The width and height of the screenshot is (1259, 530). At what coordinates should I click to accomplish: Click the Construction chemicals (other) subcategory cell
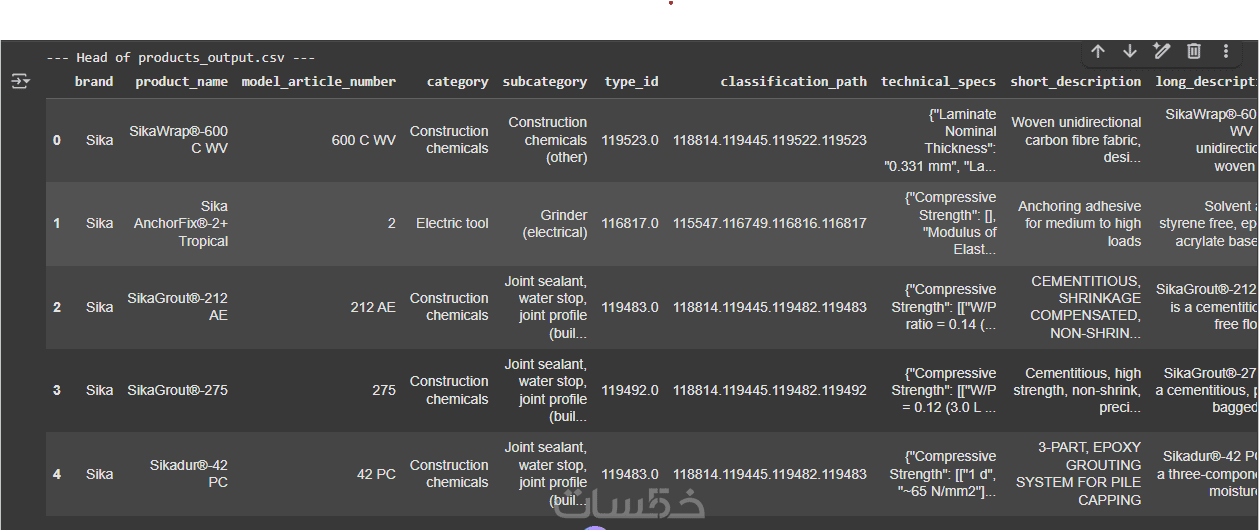(x=548, y=140)
